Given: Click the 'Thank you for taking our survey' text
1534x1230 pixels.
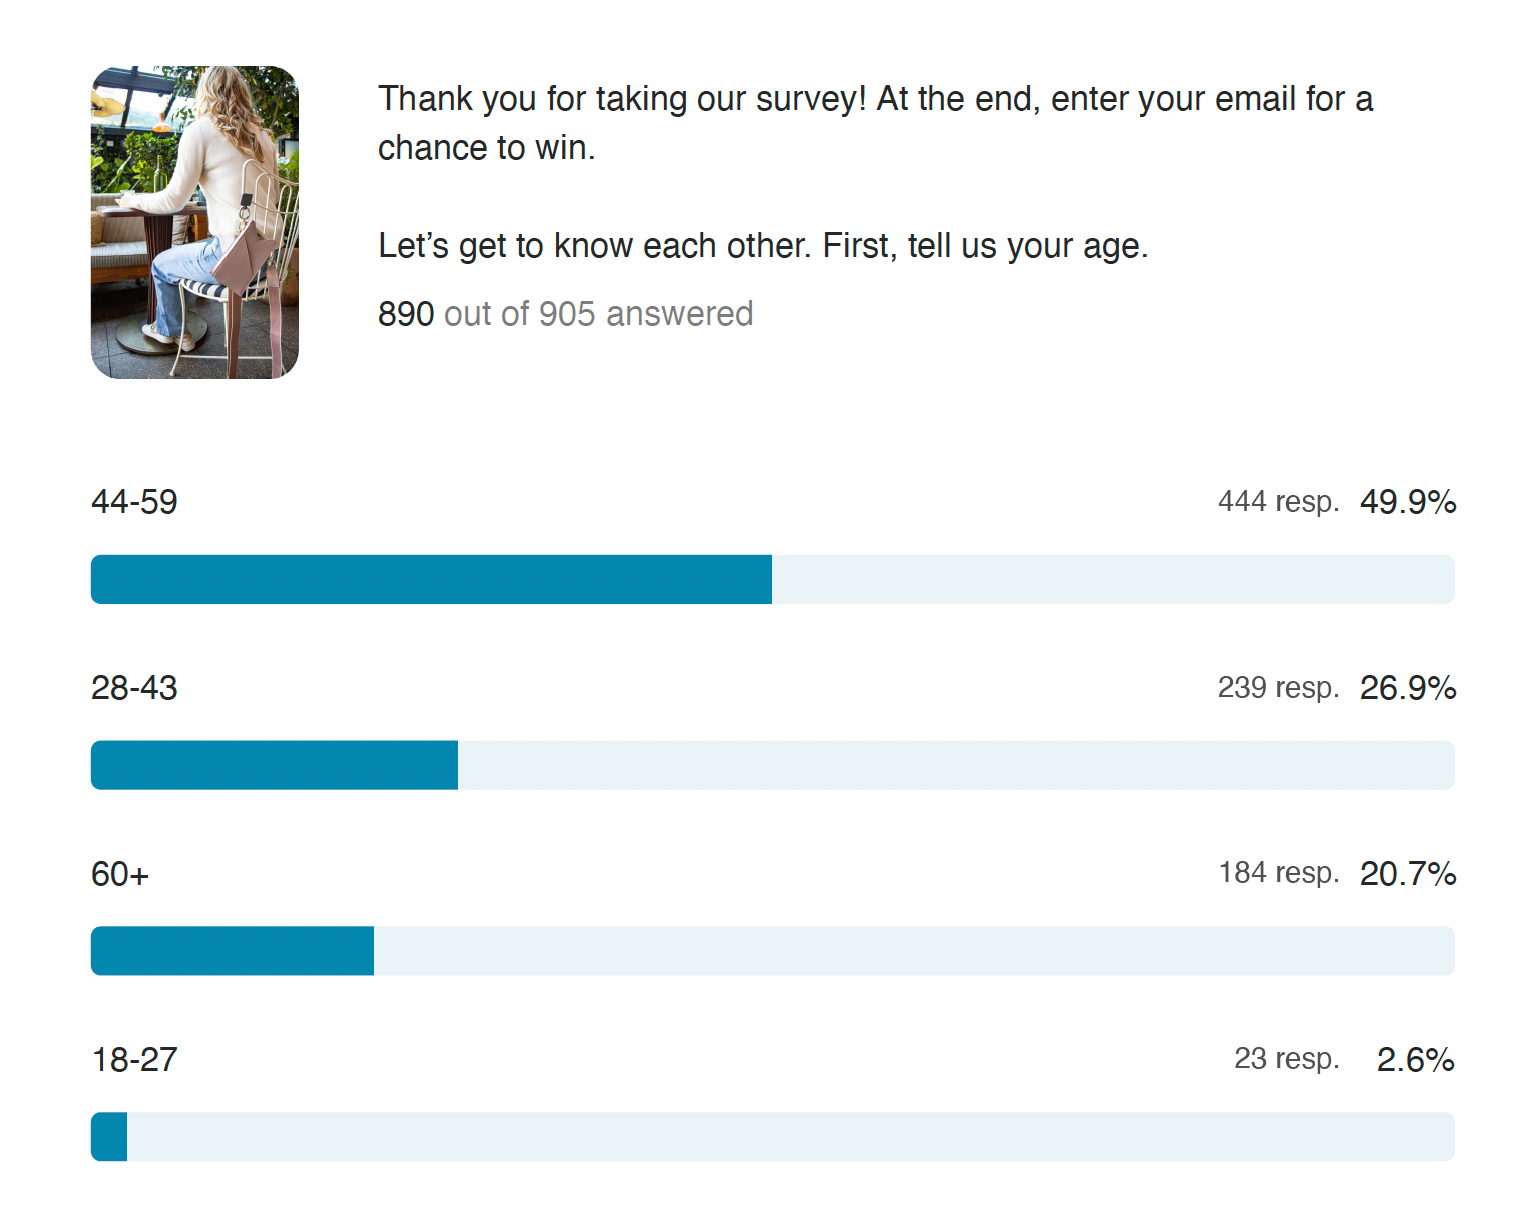Looking at the screenshot, I should (622, 99).
